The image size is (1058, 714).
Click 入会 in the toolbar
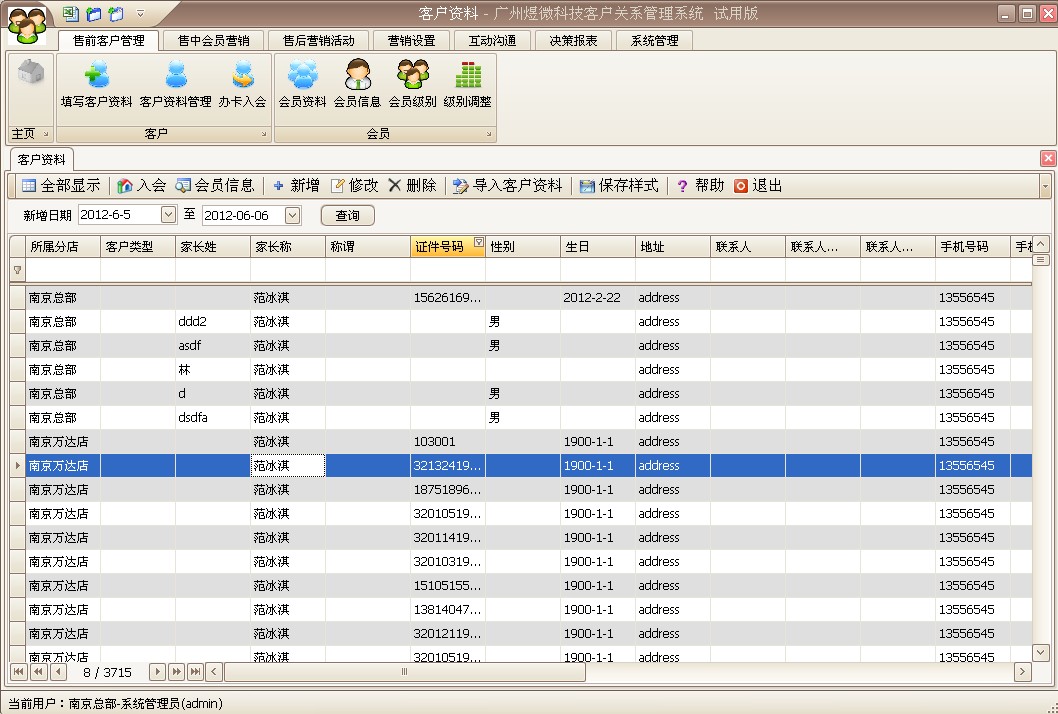coord(142,186)
